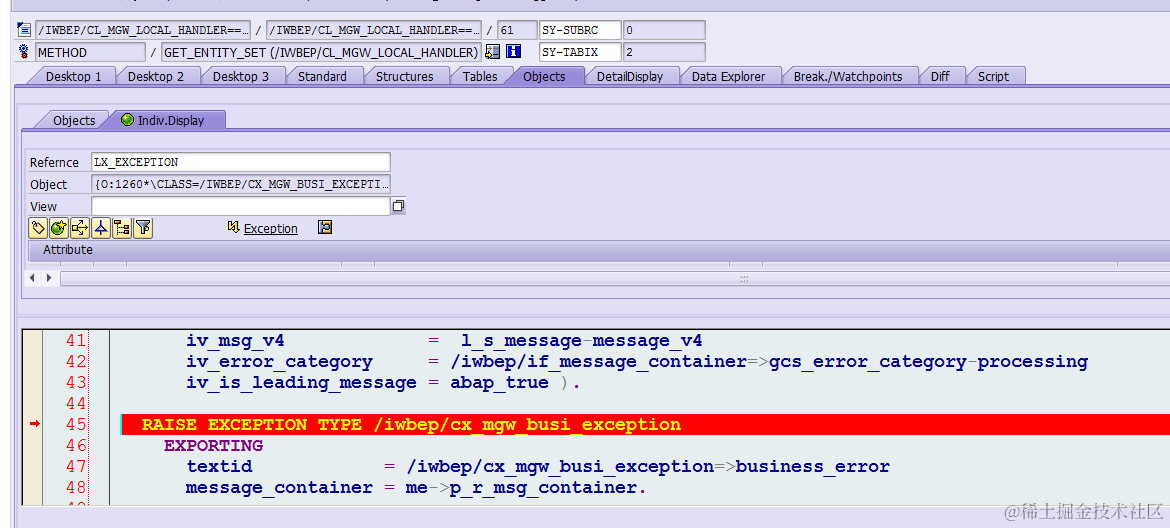Click line number 42 in code margin
The width and height of the screenshot is (1170, 528).
[x=77, y=362]
